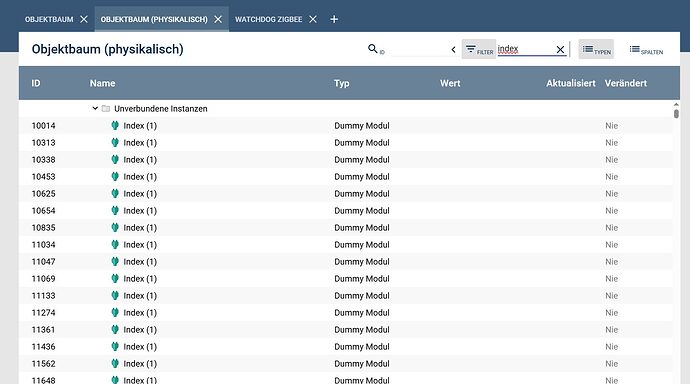Select Index (1) name in row 10625
This screenshot has width=690, height=384.
pos(140,194)
